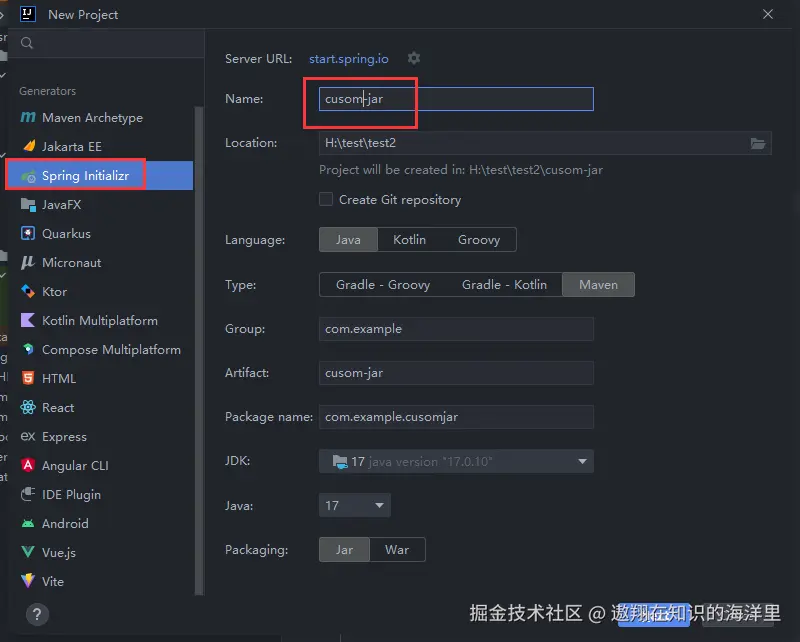Click the project Name field
Viewport: 800px width, 642px height.
(x=456, y=99)
